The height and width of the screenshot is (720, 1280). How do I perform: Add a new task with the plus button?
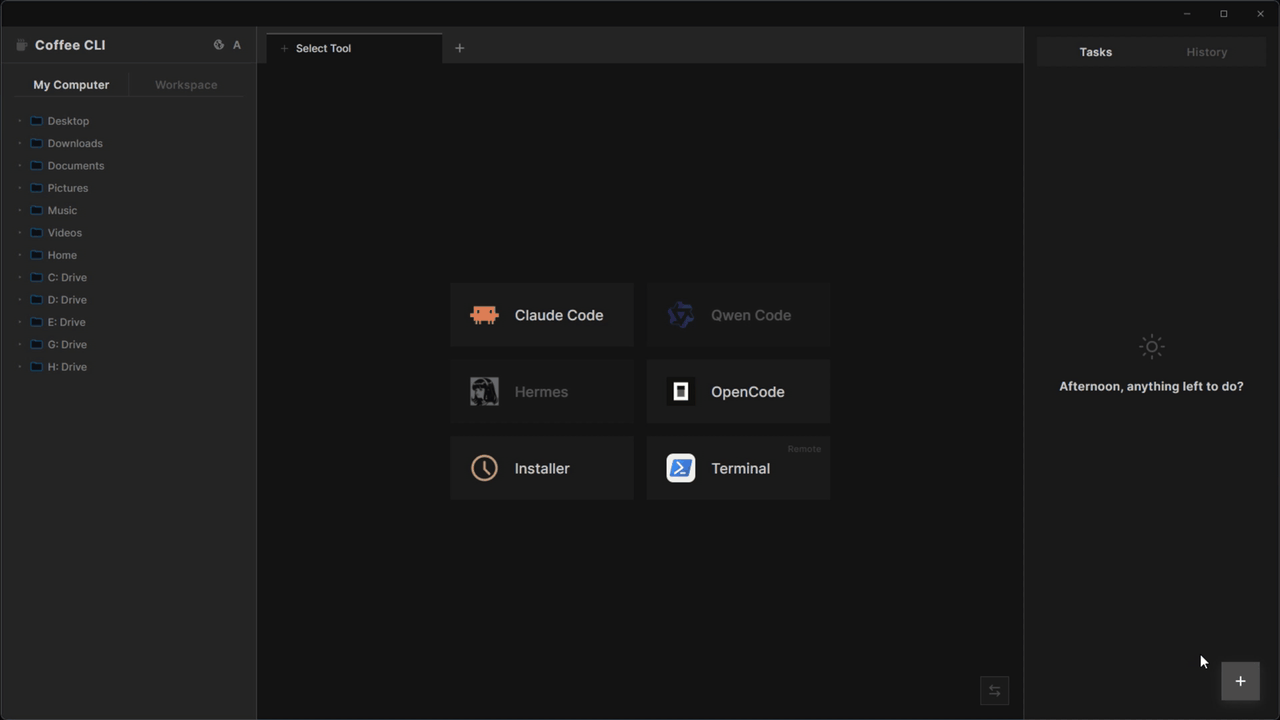1240,681
